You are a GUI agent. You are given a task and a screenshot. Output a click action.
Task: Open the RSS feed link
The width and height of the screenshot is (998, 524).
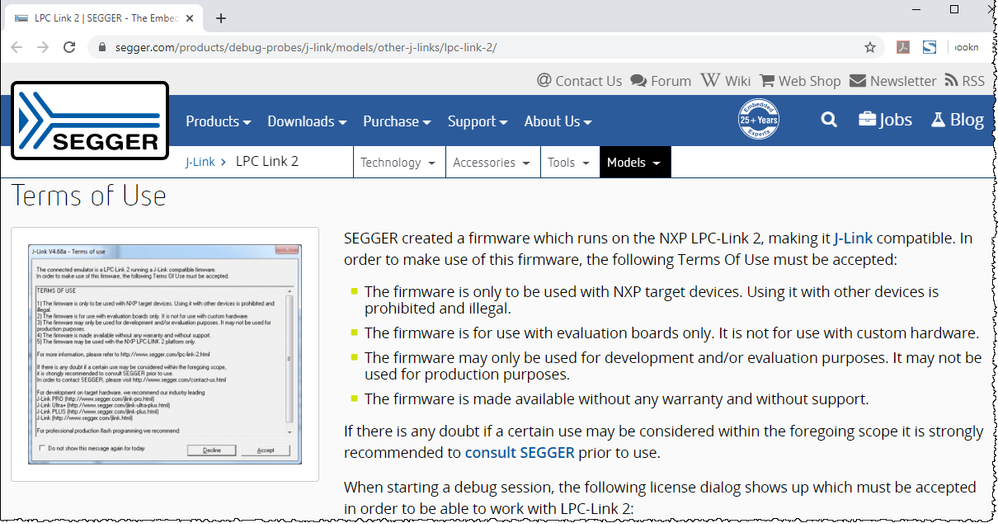(x=965, y=81)
